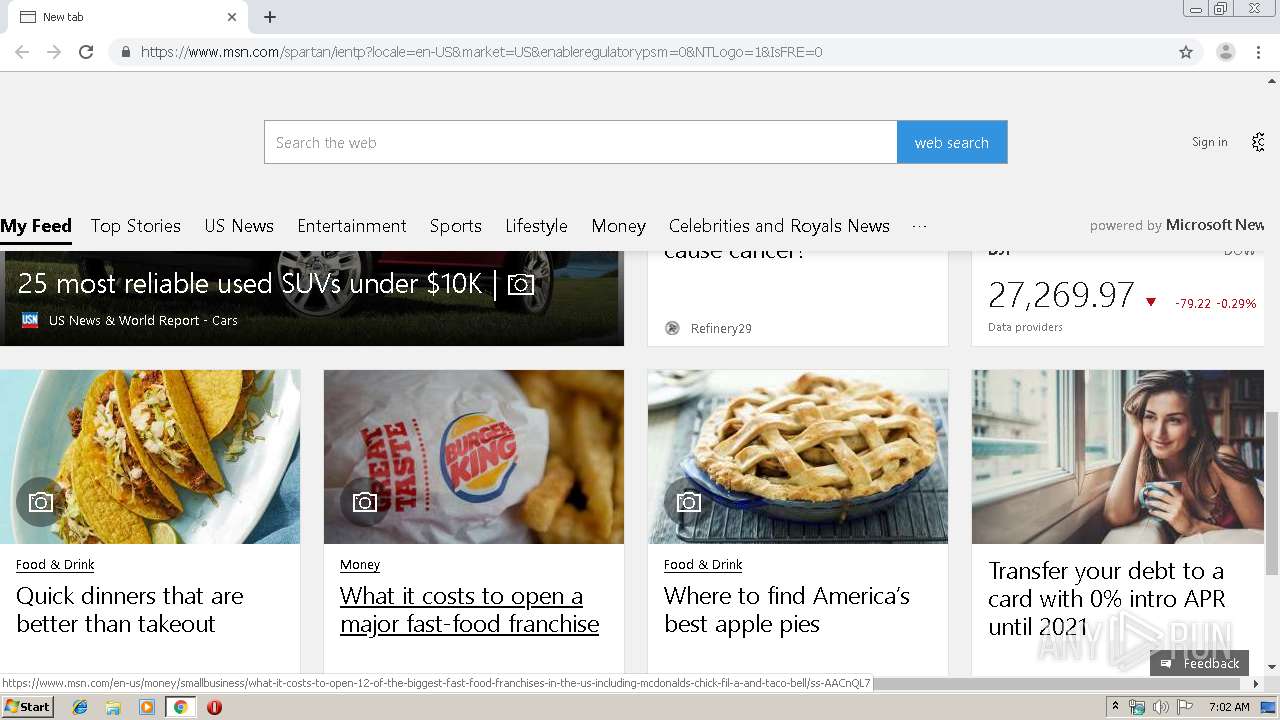Click the taskbar clock 7:02 AM

click(1229, 707)
